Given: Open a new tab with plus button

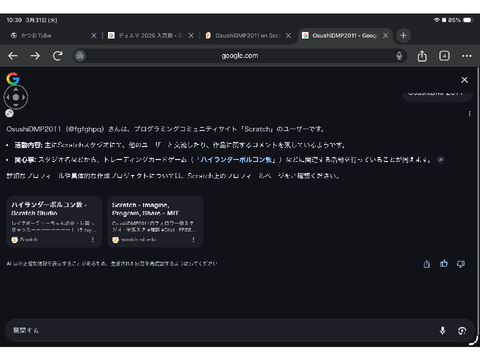Looking at the screenshot, I should coord(403,35).
